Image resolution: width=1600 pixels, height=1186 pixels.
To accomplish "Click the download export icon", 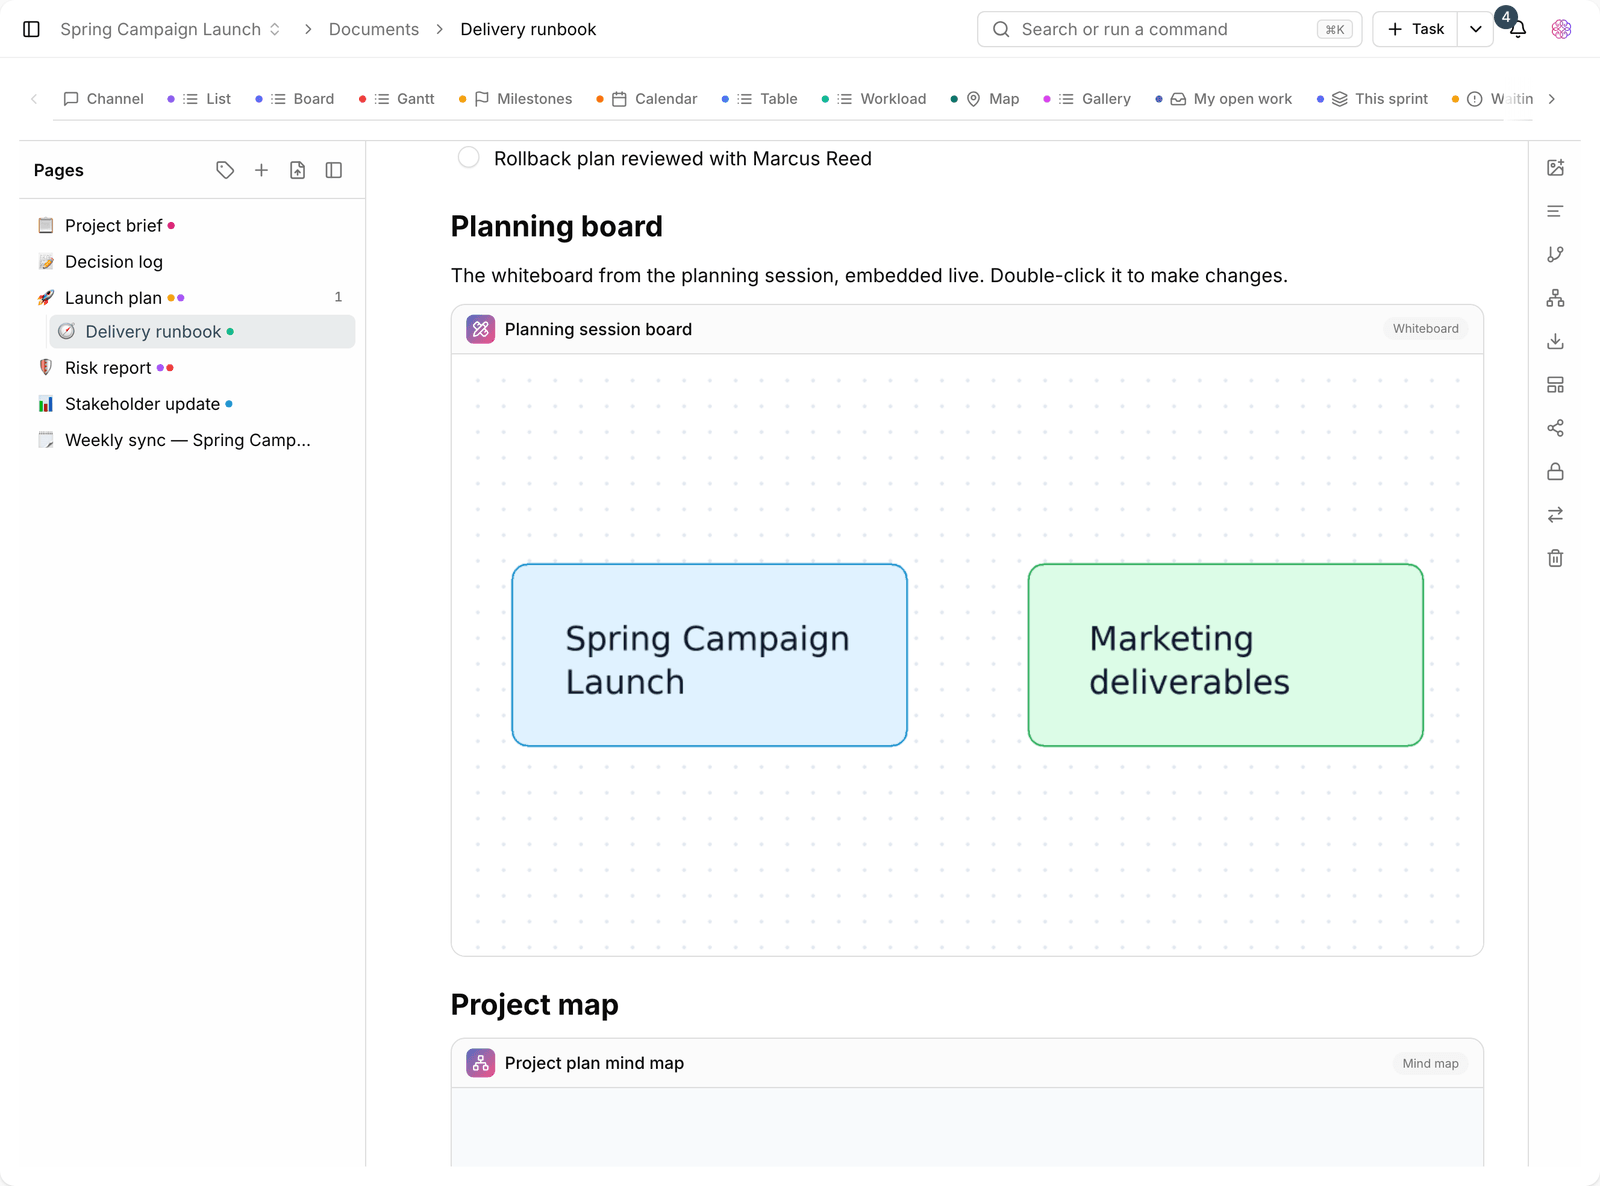I will (x=1555, y=341).
